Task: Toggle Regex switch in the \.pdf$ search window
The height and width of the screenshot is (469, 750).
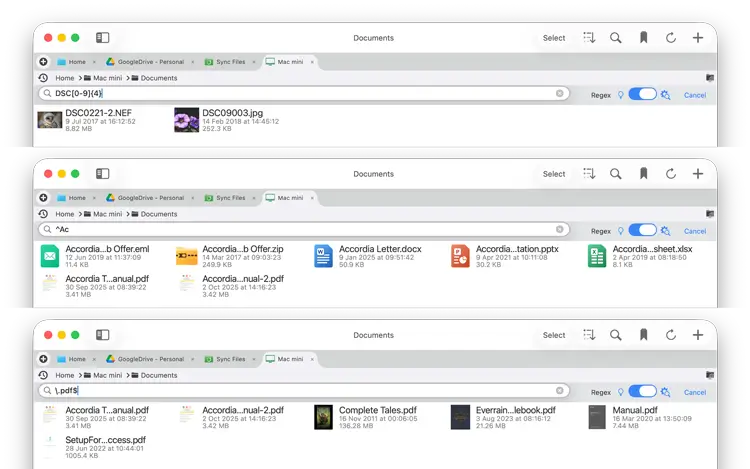Action: click(642, 392)
